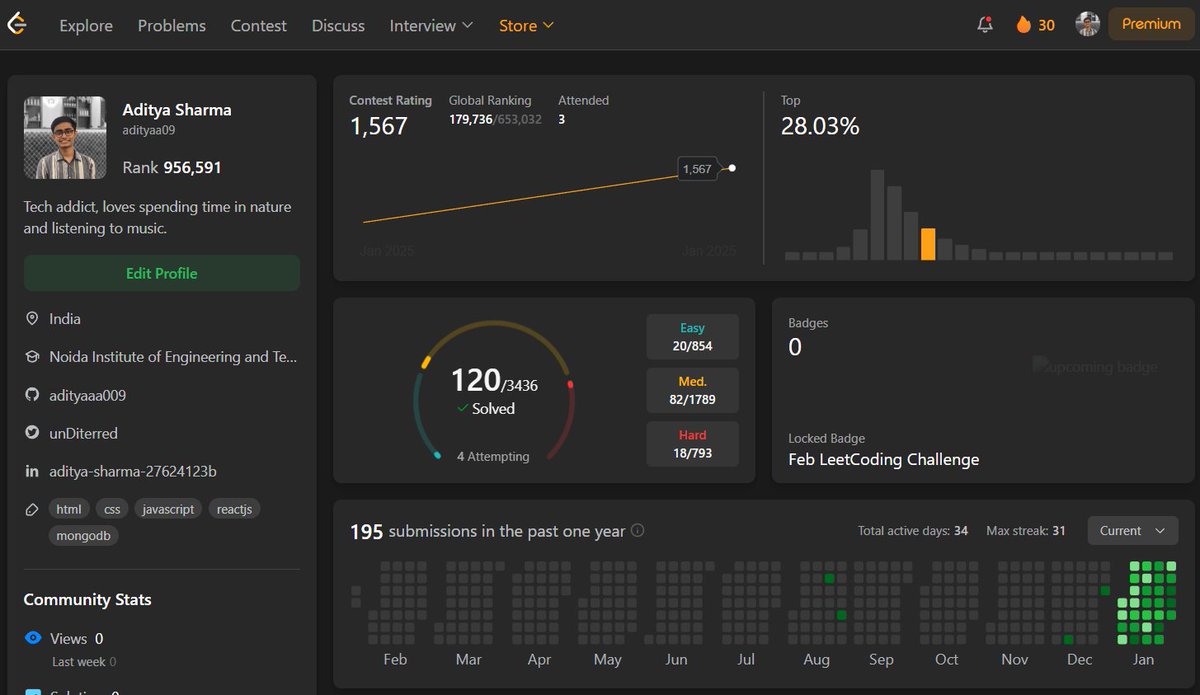Image resolution: width=1200 pixels, height=695 pixels.
Task: Navigate to the Contest tab
Action: pyautogui.click(x=259, y=25)
